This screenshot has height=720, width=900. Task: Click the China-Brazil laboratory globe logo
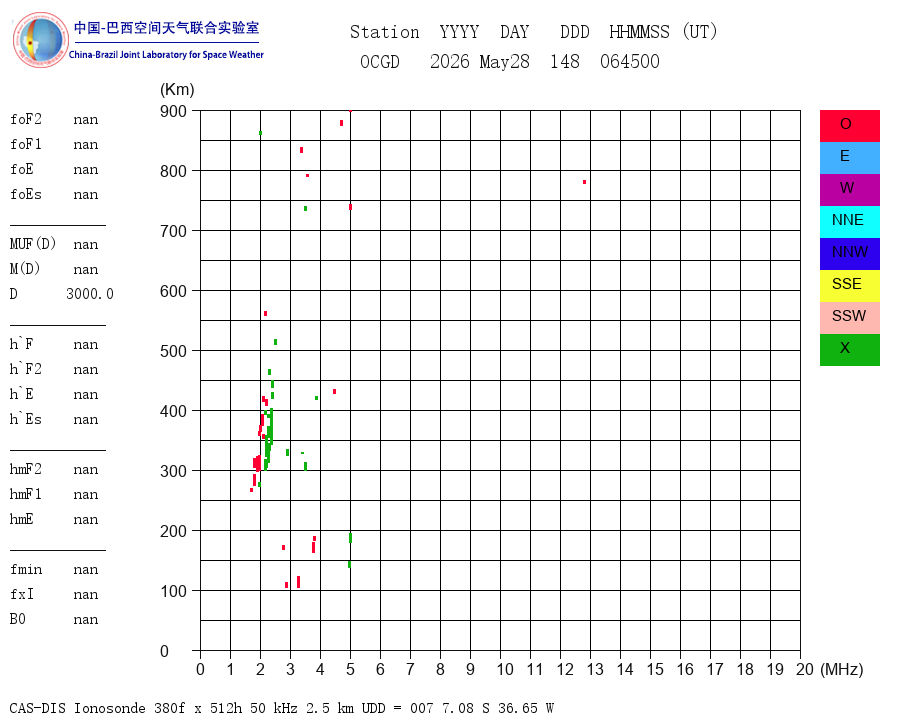pyautogui.click(x=40, y=40)
